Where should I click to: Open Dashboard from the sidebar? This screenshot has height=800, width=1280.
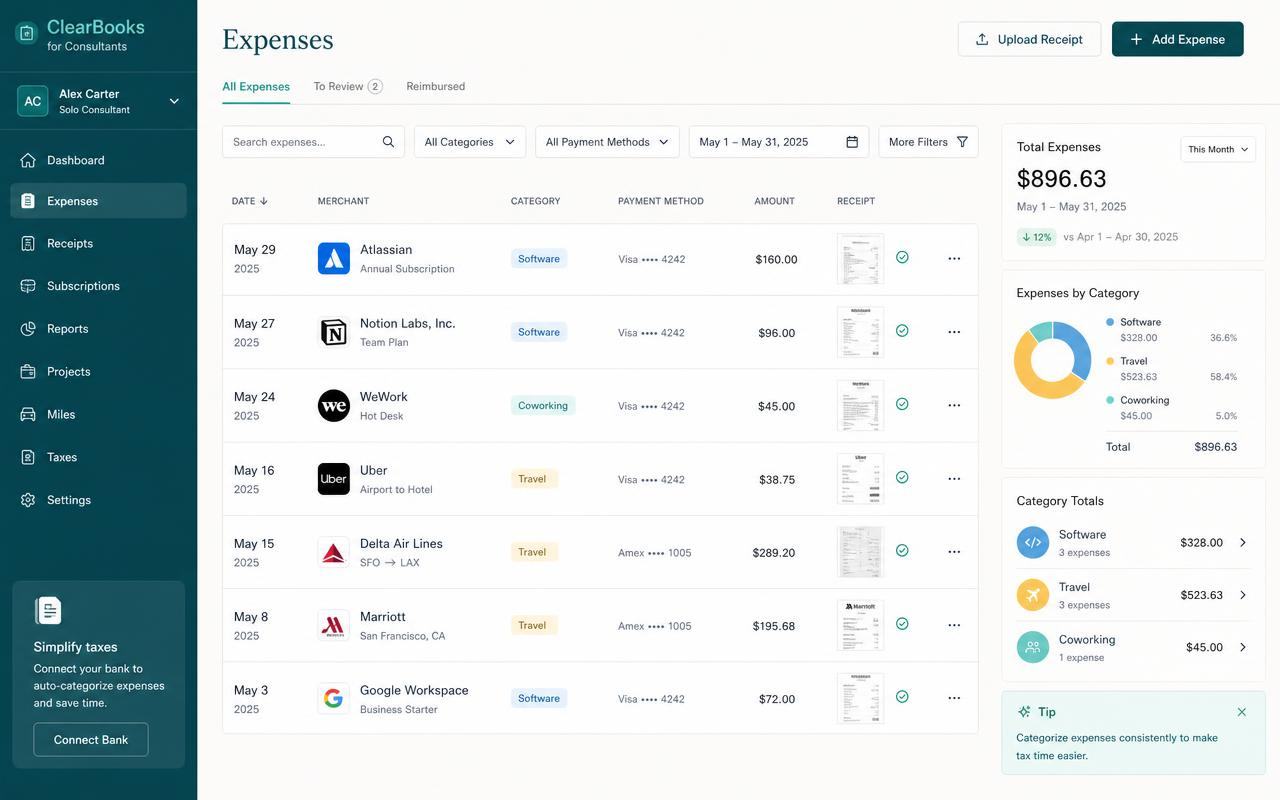[98, 160]
